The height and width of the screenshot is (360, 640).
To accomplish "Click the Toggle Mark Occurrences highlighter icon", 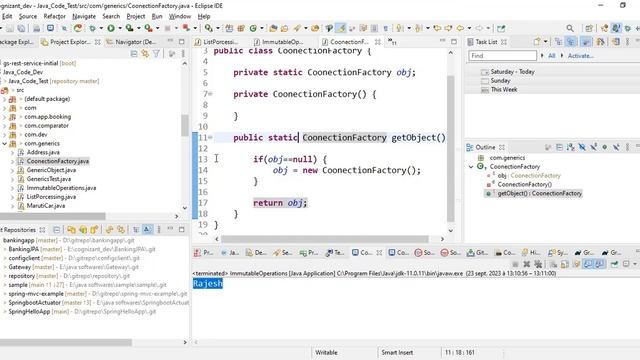I will point(340,28).
